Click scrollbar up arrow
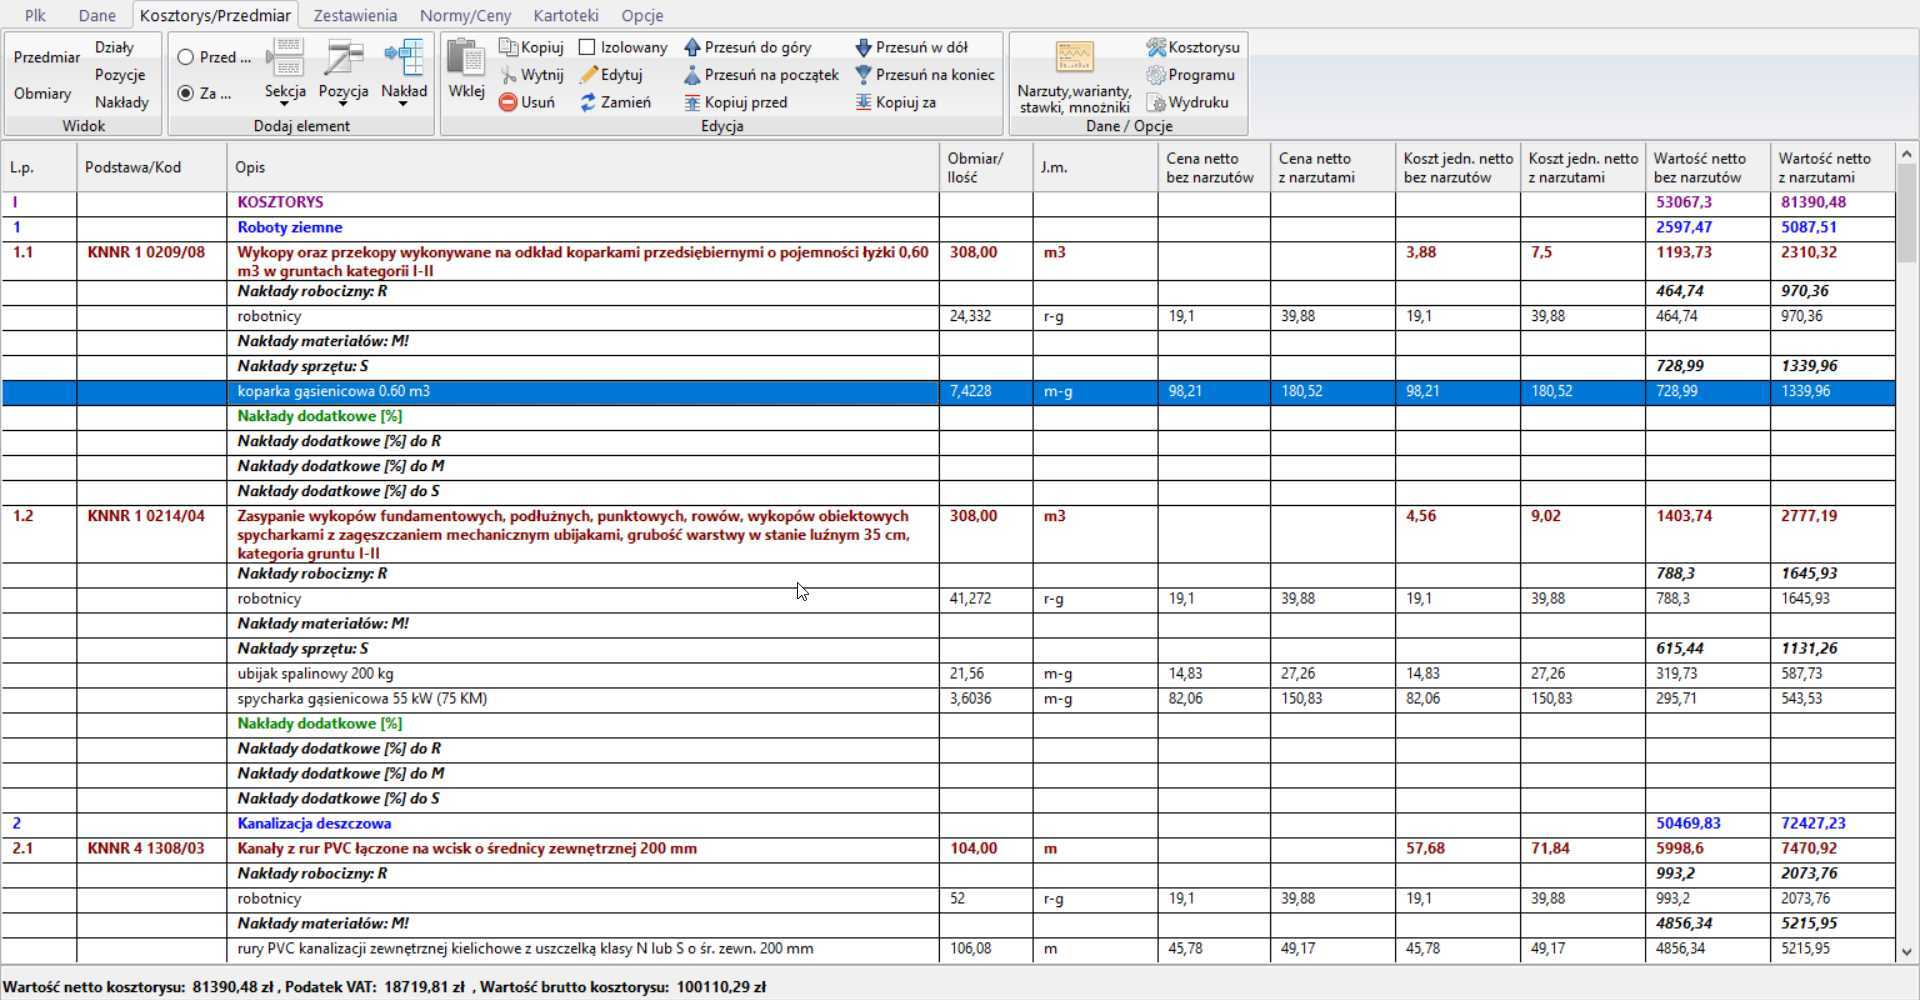This screenshot has width=1920, height=1000. point(1906,154)
